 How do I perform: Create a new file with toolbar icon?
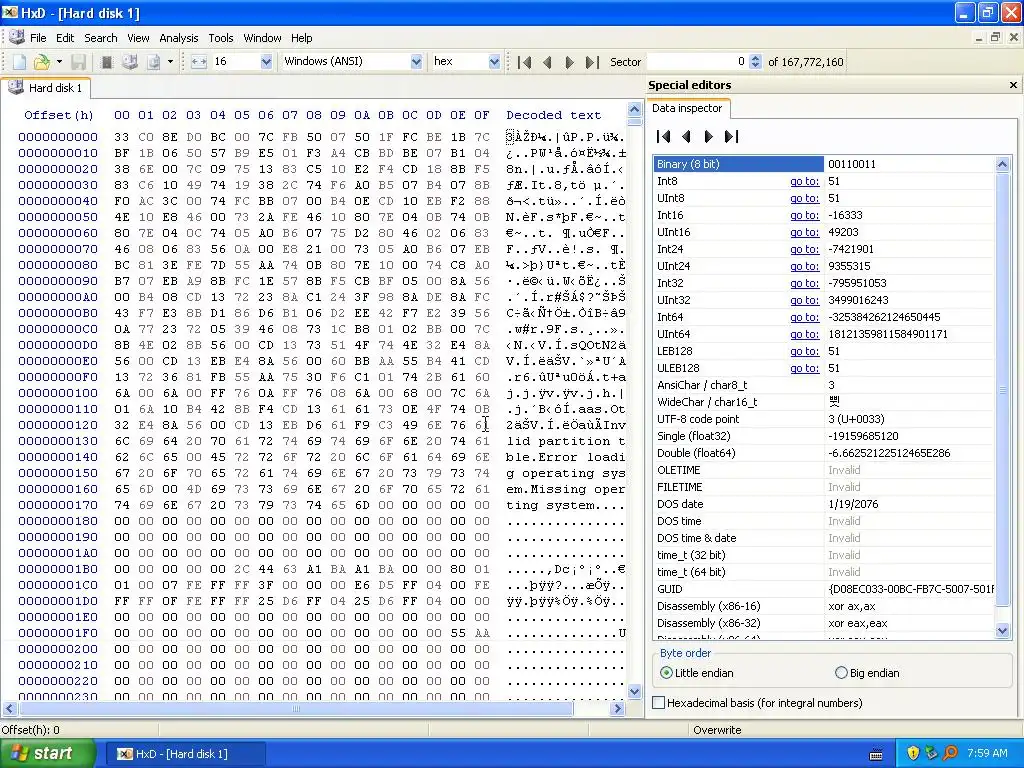pos(20,62)
